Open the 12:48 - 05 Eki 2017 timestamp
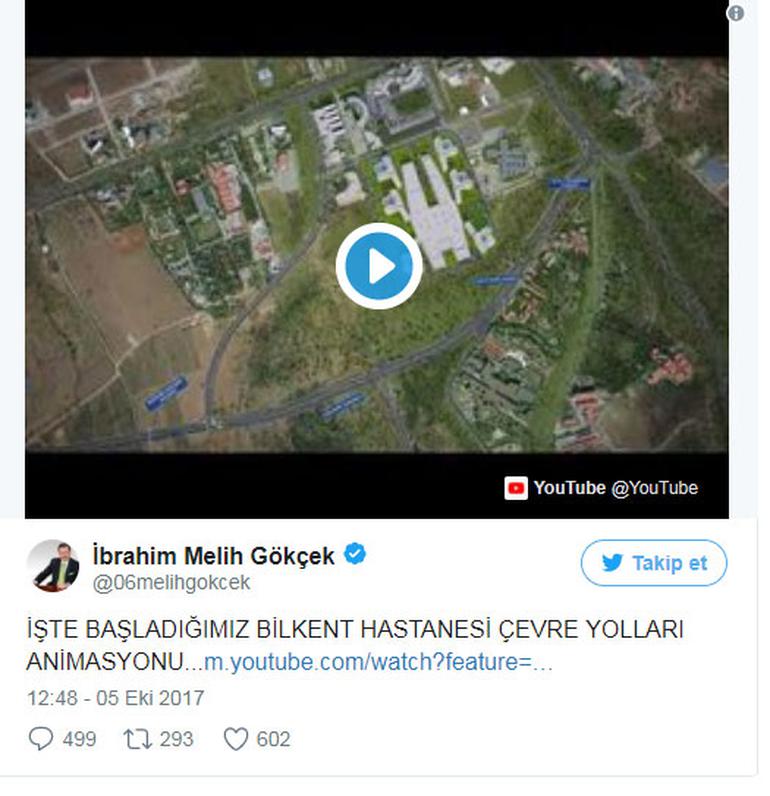 pyautogui.click(x=116, y=698)
